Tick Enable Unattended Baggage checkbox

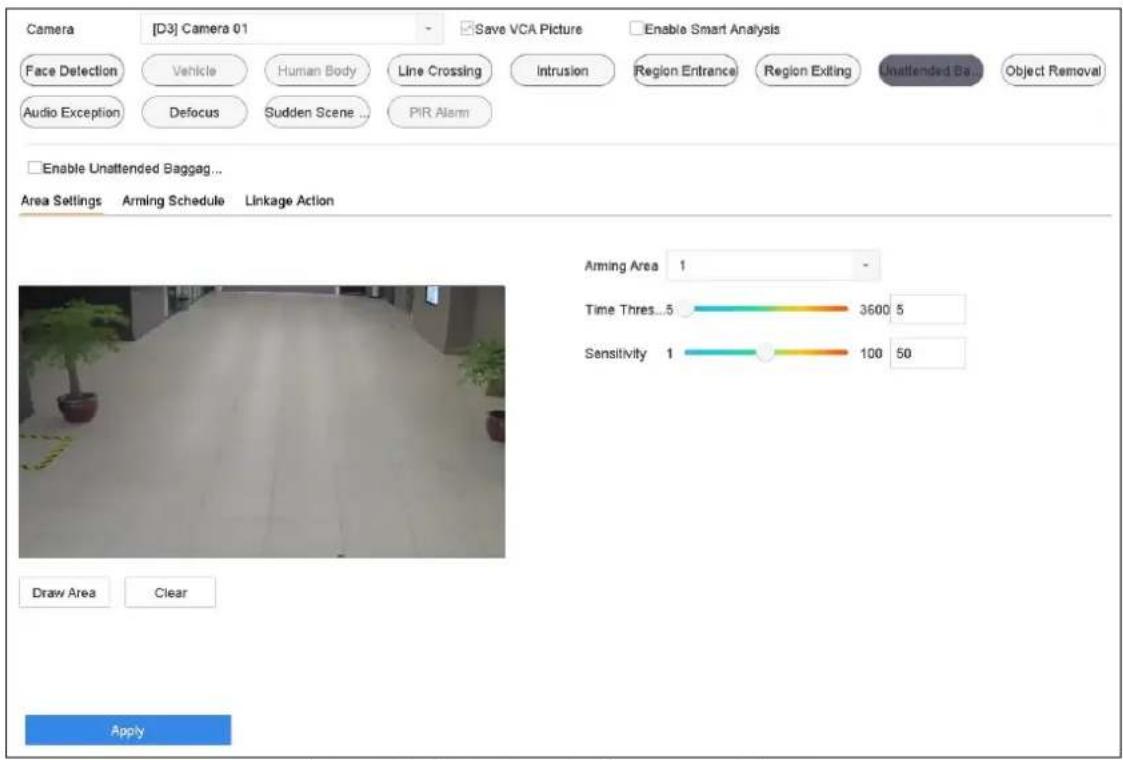click(x=34, y=168)
